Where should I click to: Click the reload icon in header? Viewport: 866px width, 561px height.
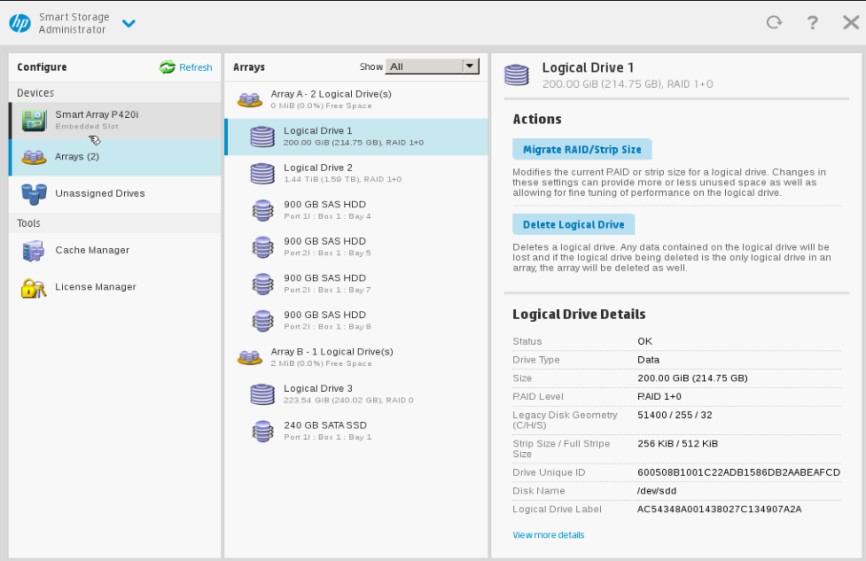coord(773,23)
